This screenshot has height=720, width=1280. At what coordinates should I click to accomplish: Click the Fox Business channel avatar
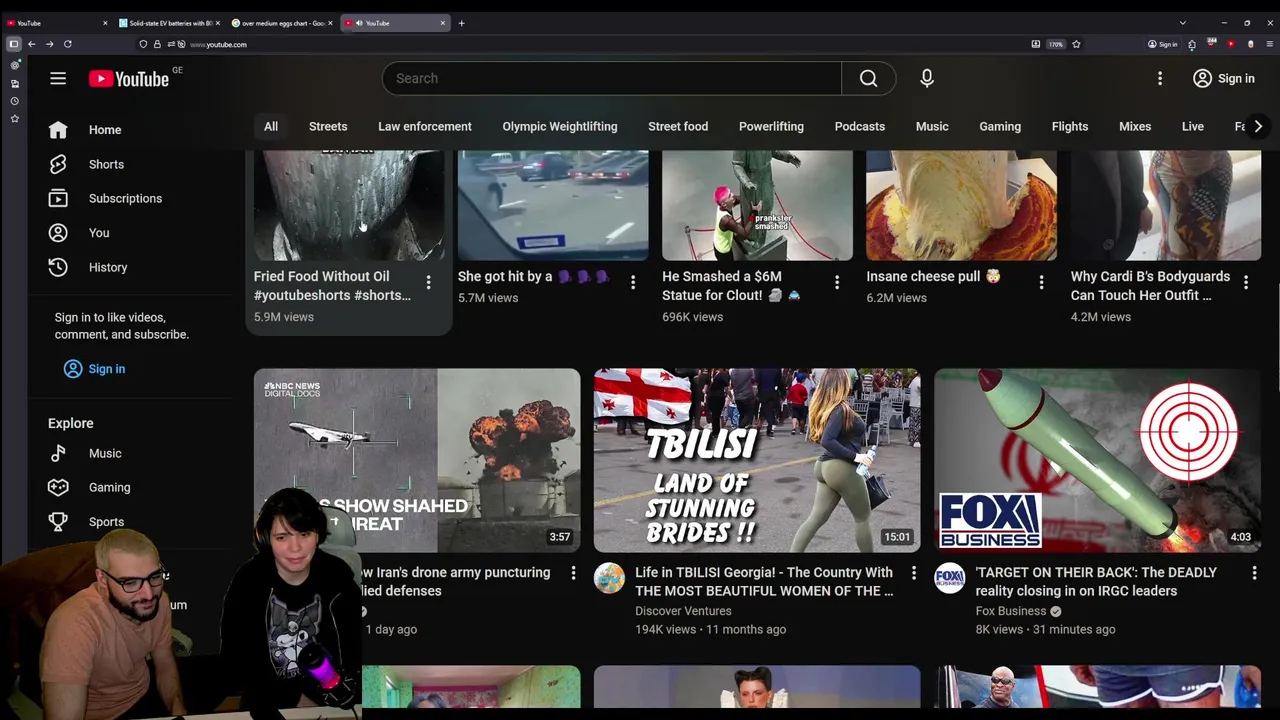[x=950, y=578]
